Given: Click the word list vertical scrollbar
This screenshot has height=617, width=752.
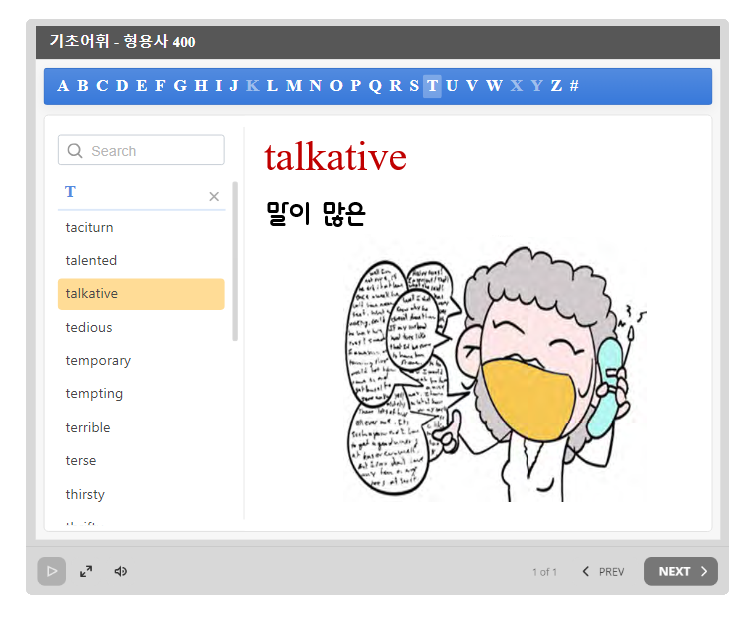Looking at the screenshot, I should point(235,262).
